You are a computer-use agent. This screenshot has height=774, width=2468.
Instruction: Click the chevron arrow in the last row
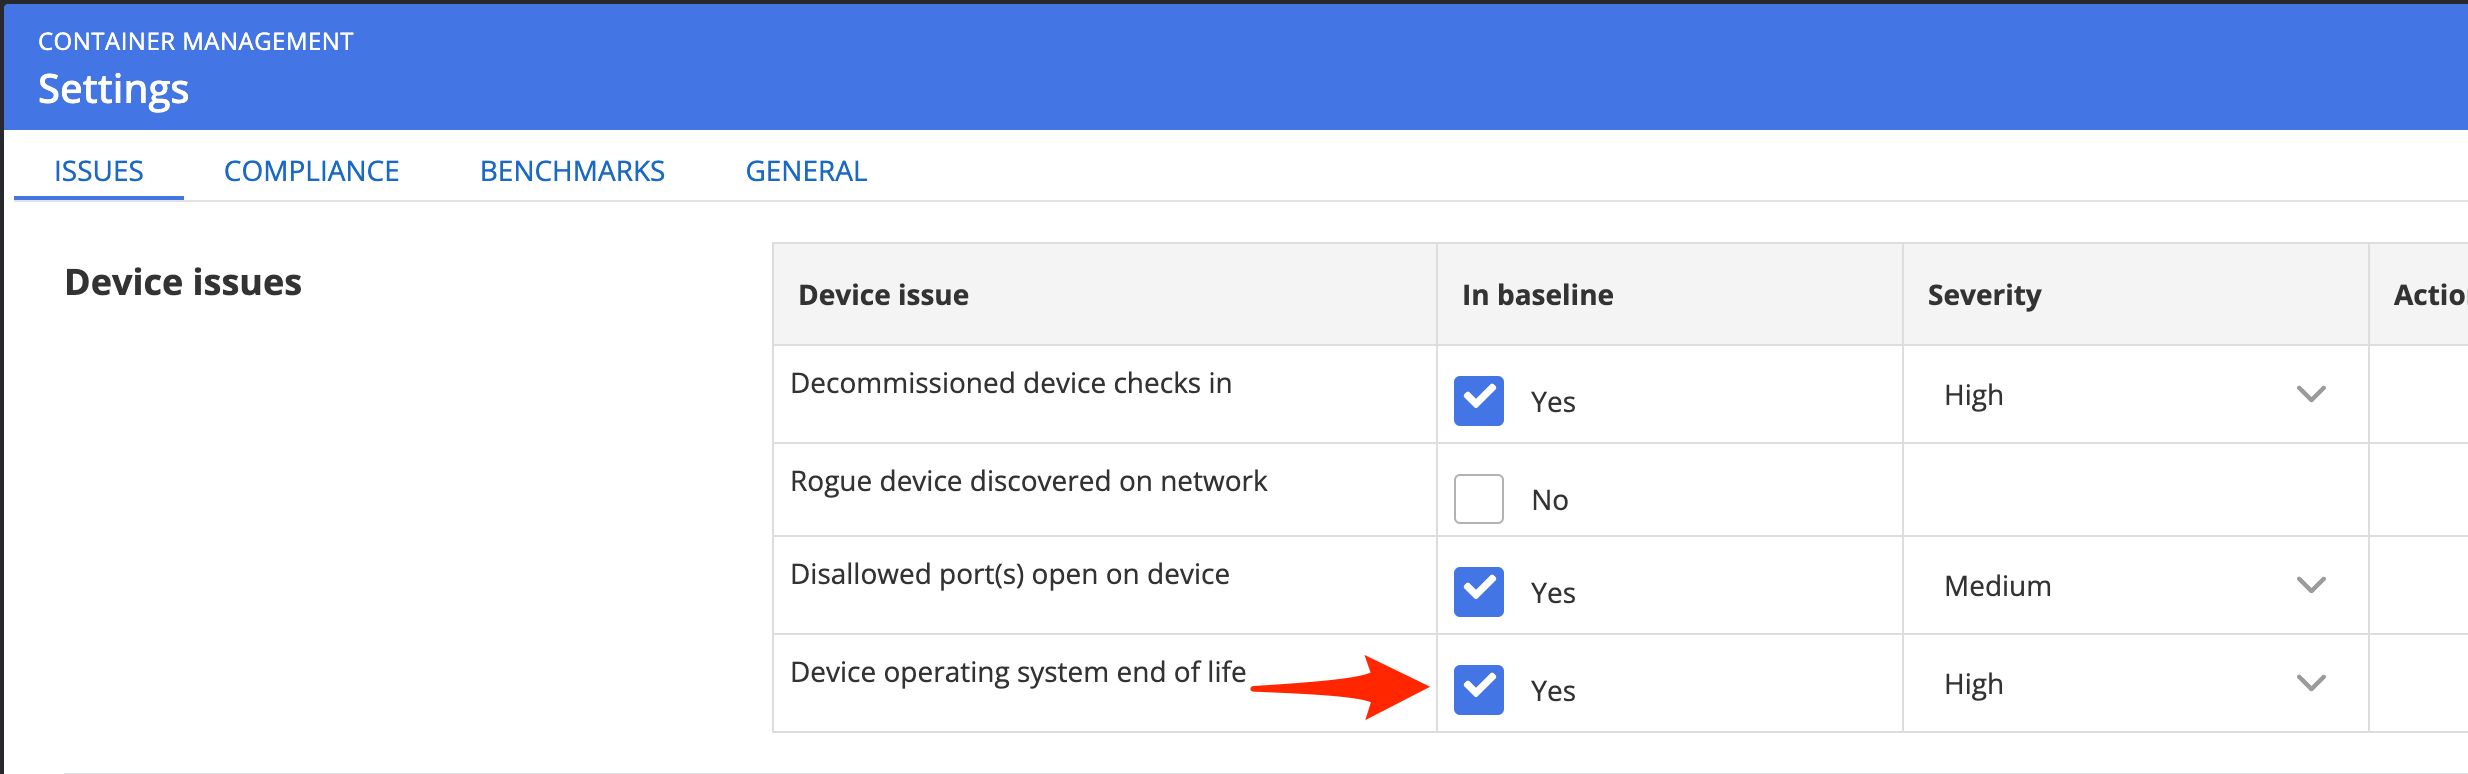(x=2310, y=683)
